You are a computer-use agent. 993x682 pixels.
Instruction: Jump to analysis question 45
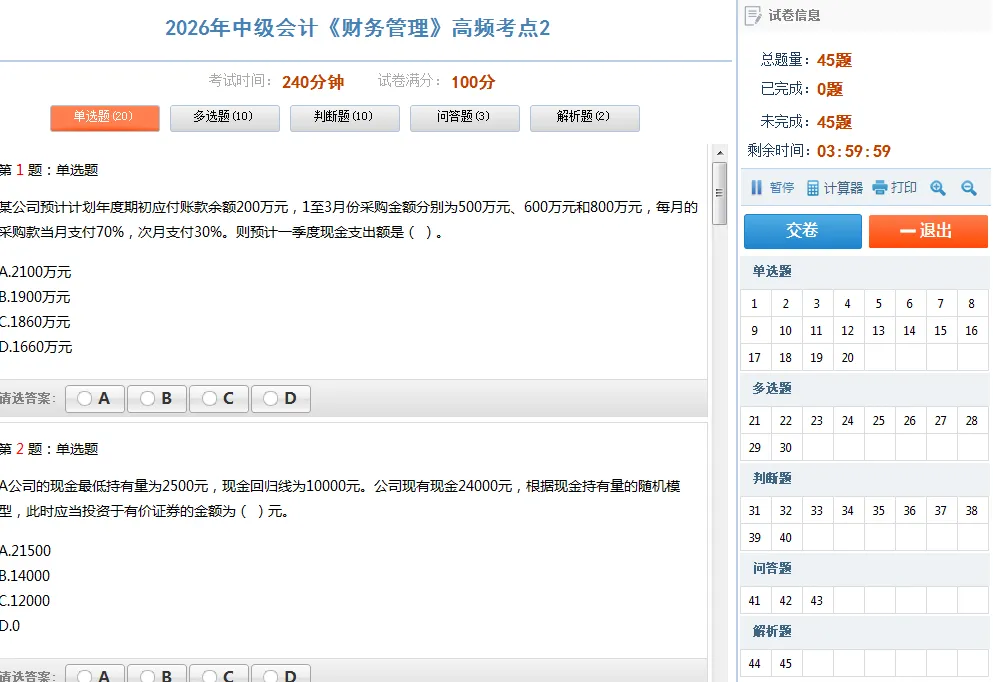786,664
